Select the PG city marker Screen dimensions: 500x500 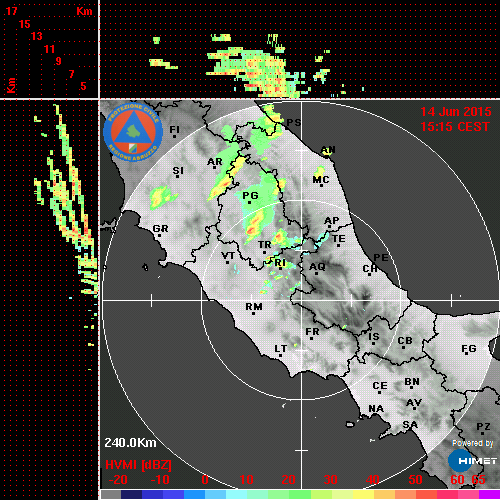point(249,202)
